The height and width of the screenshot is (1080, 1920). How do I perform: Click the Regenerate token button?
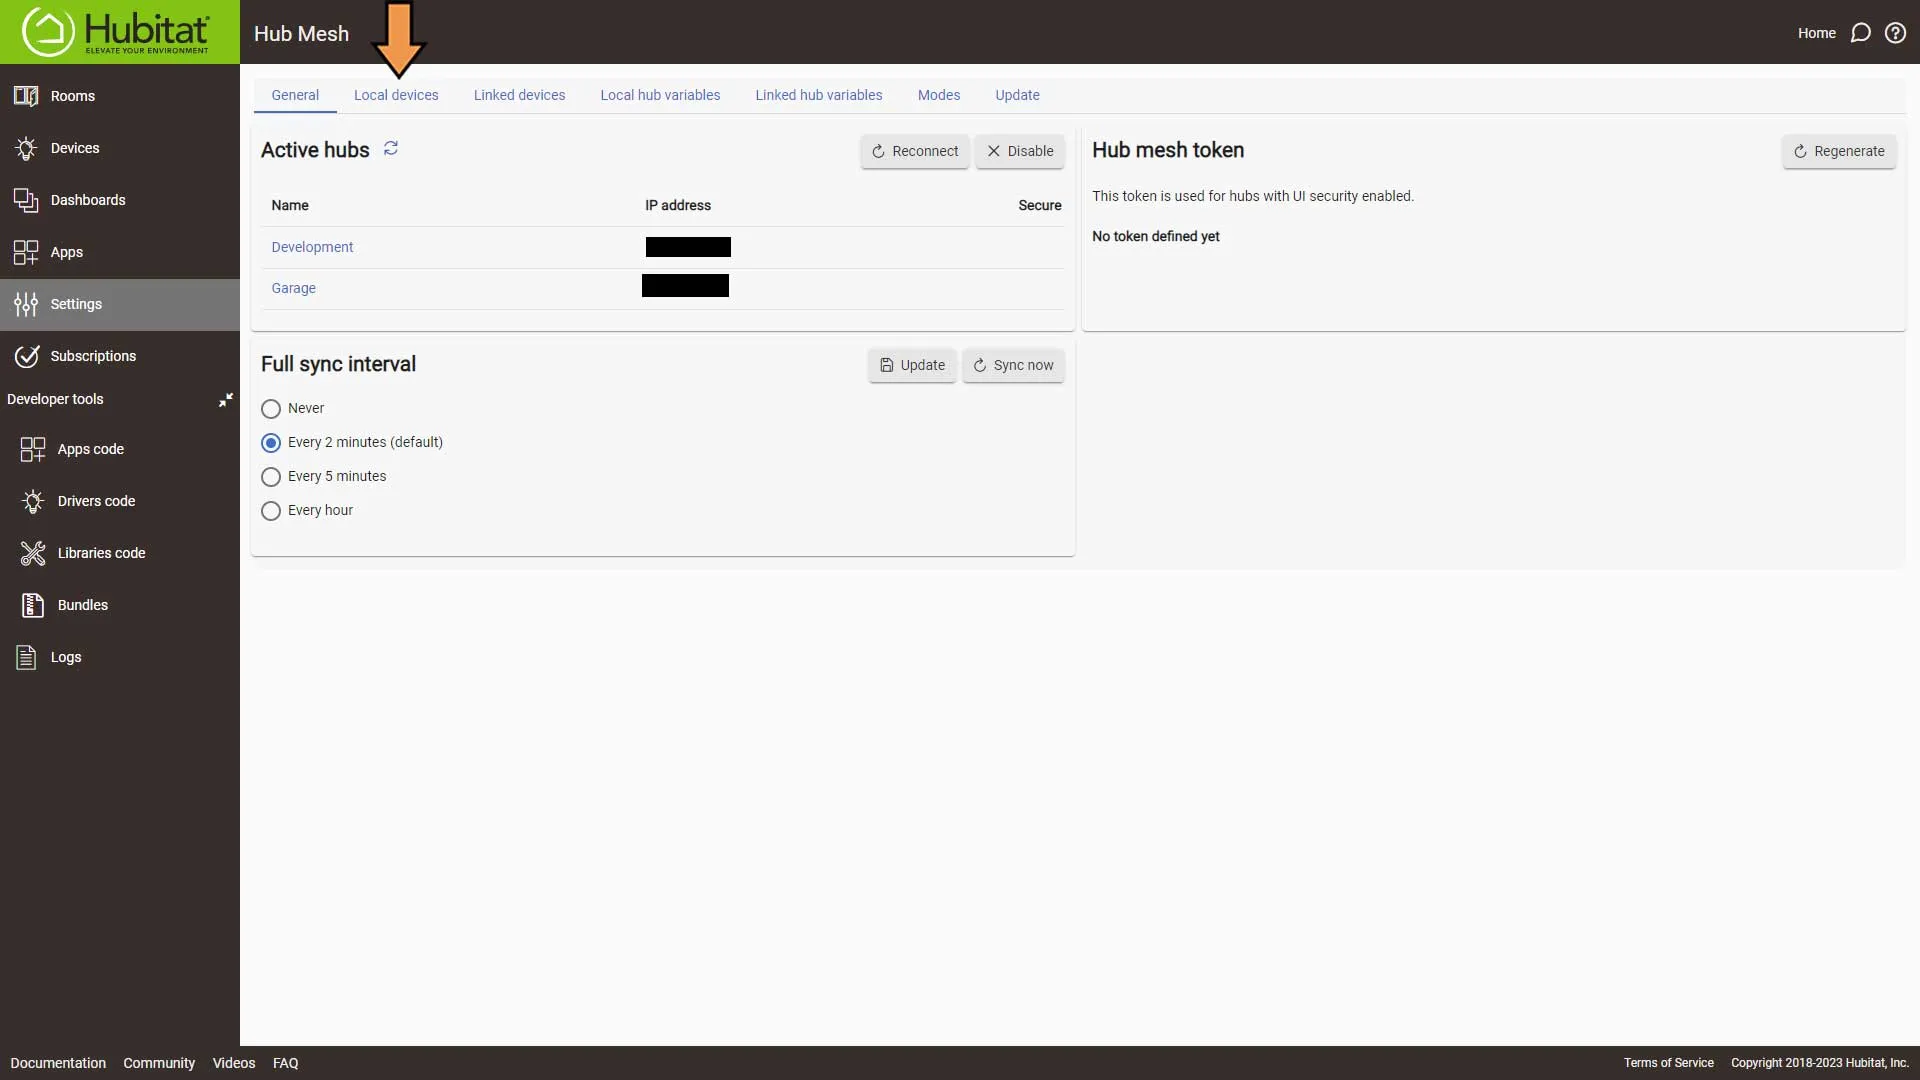point(1840,150)
